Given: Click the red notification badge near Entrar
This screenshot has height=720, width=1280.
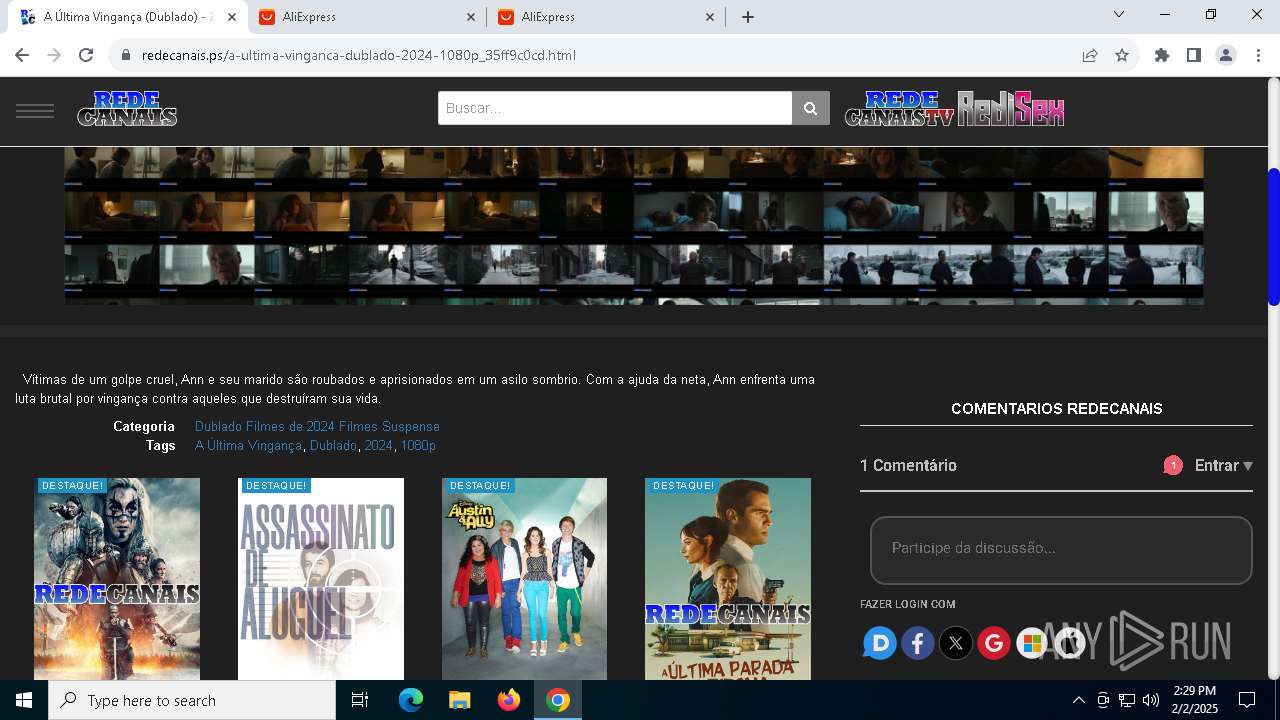Looking at the screenshot, I should click(1173, 465).
